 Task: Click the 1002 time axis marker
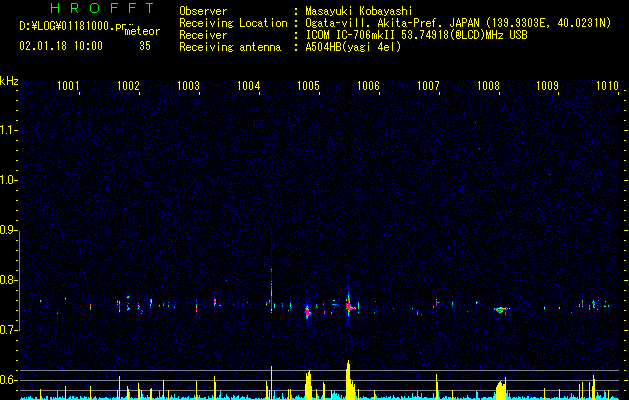(x=128, y=85)
